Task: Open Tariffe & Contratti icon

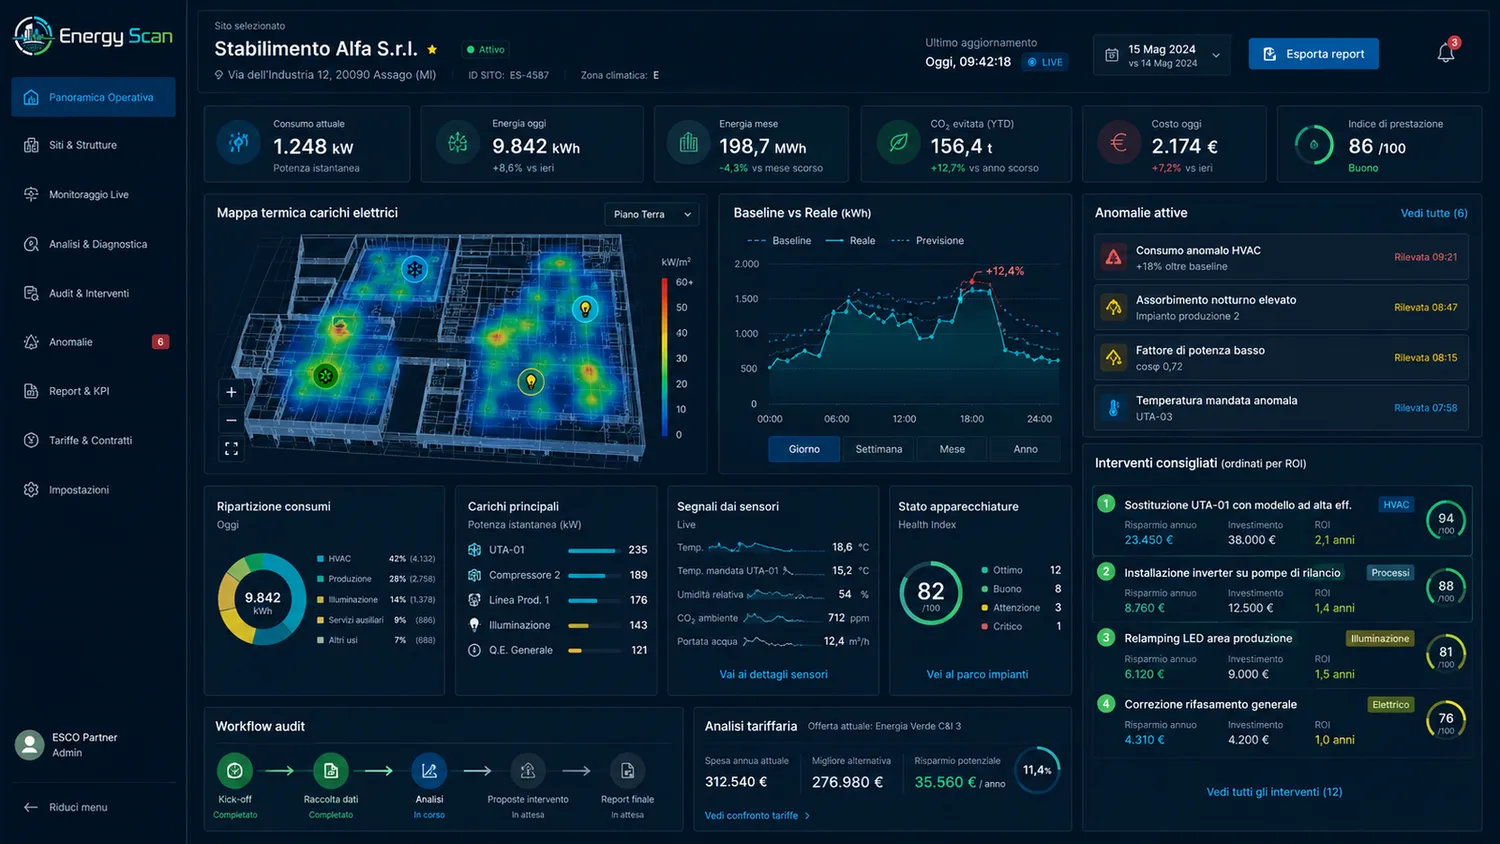Action: click(31, 440)
